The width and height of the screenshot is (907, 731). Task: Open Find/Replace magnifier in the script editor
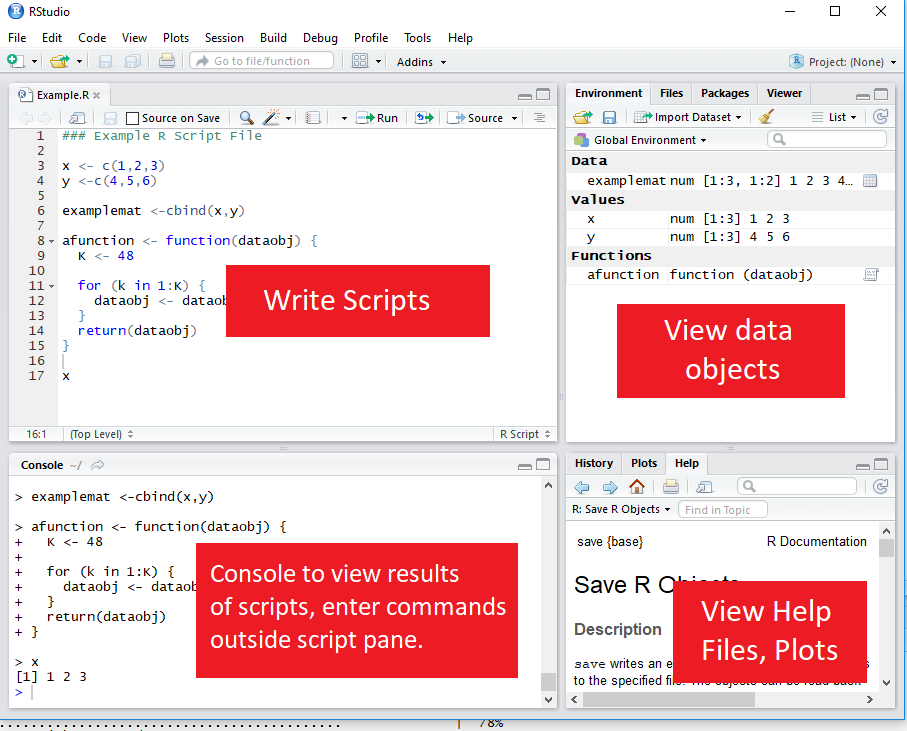point(246,118)
